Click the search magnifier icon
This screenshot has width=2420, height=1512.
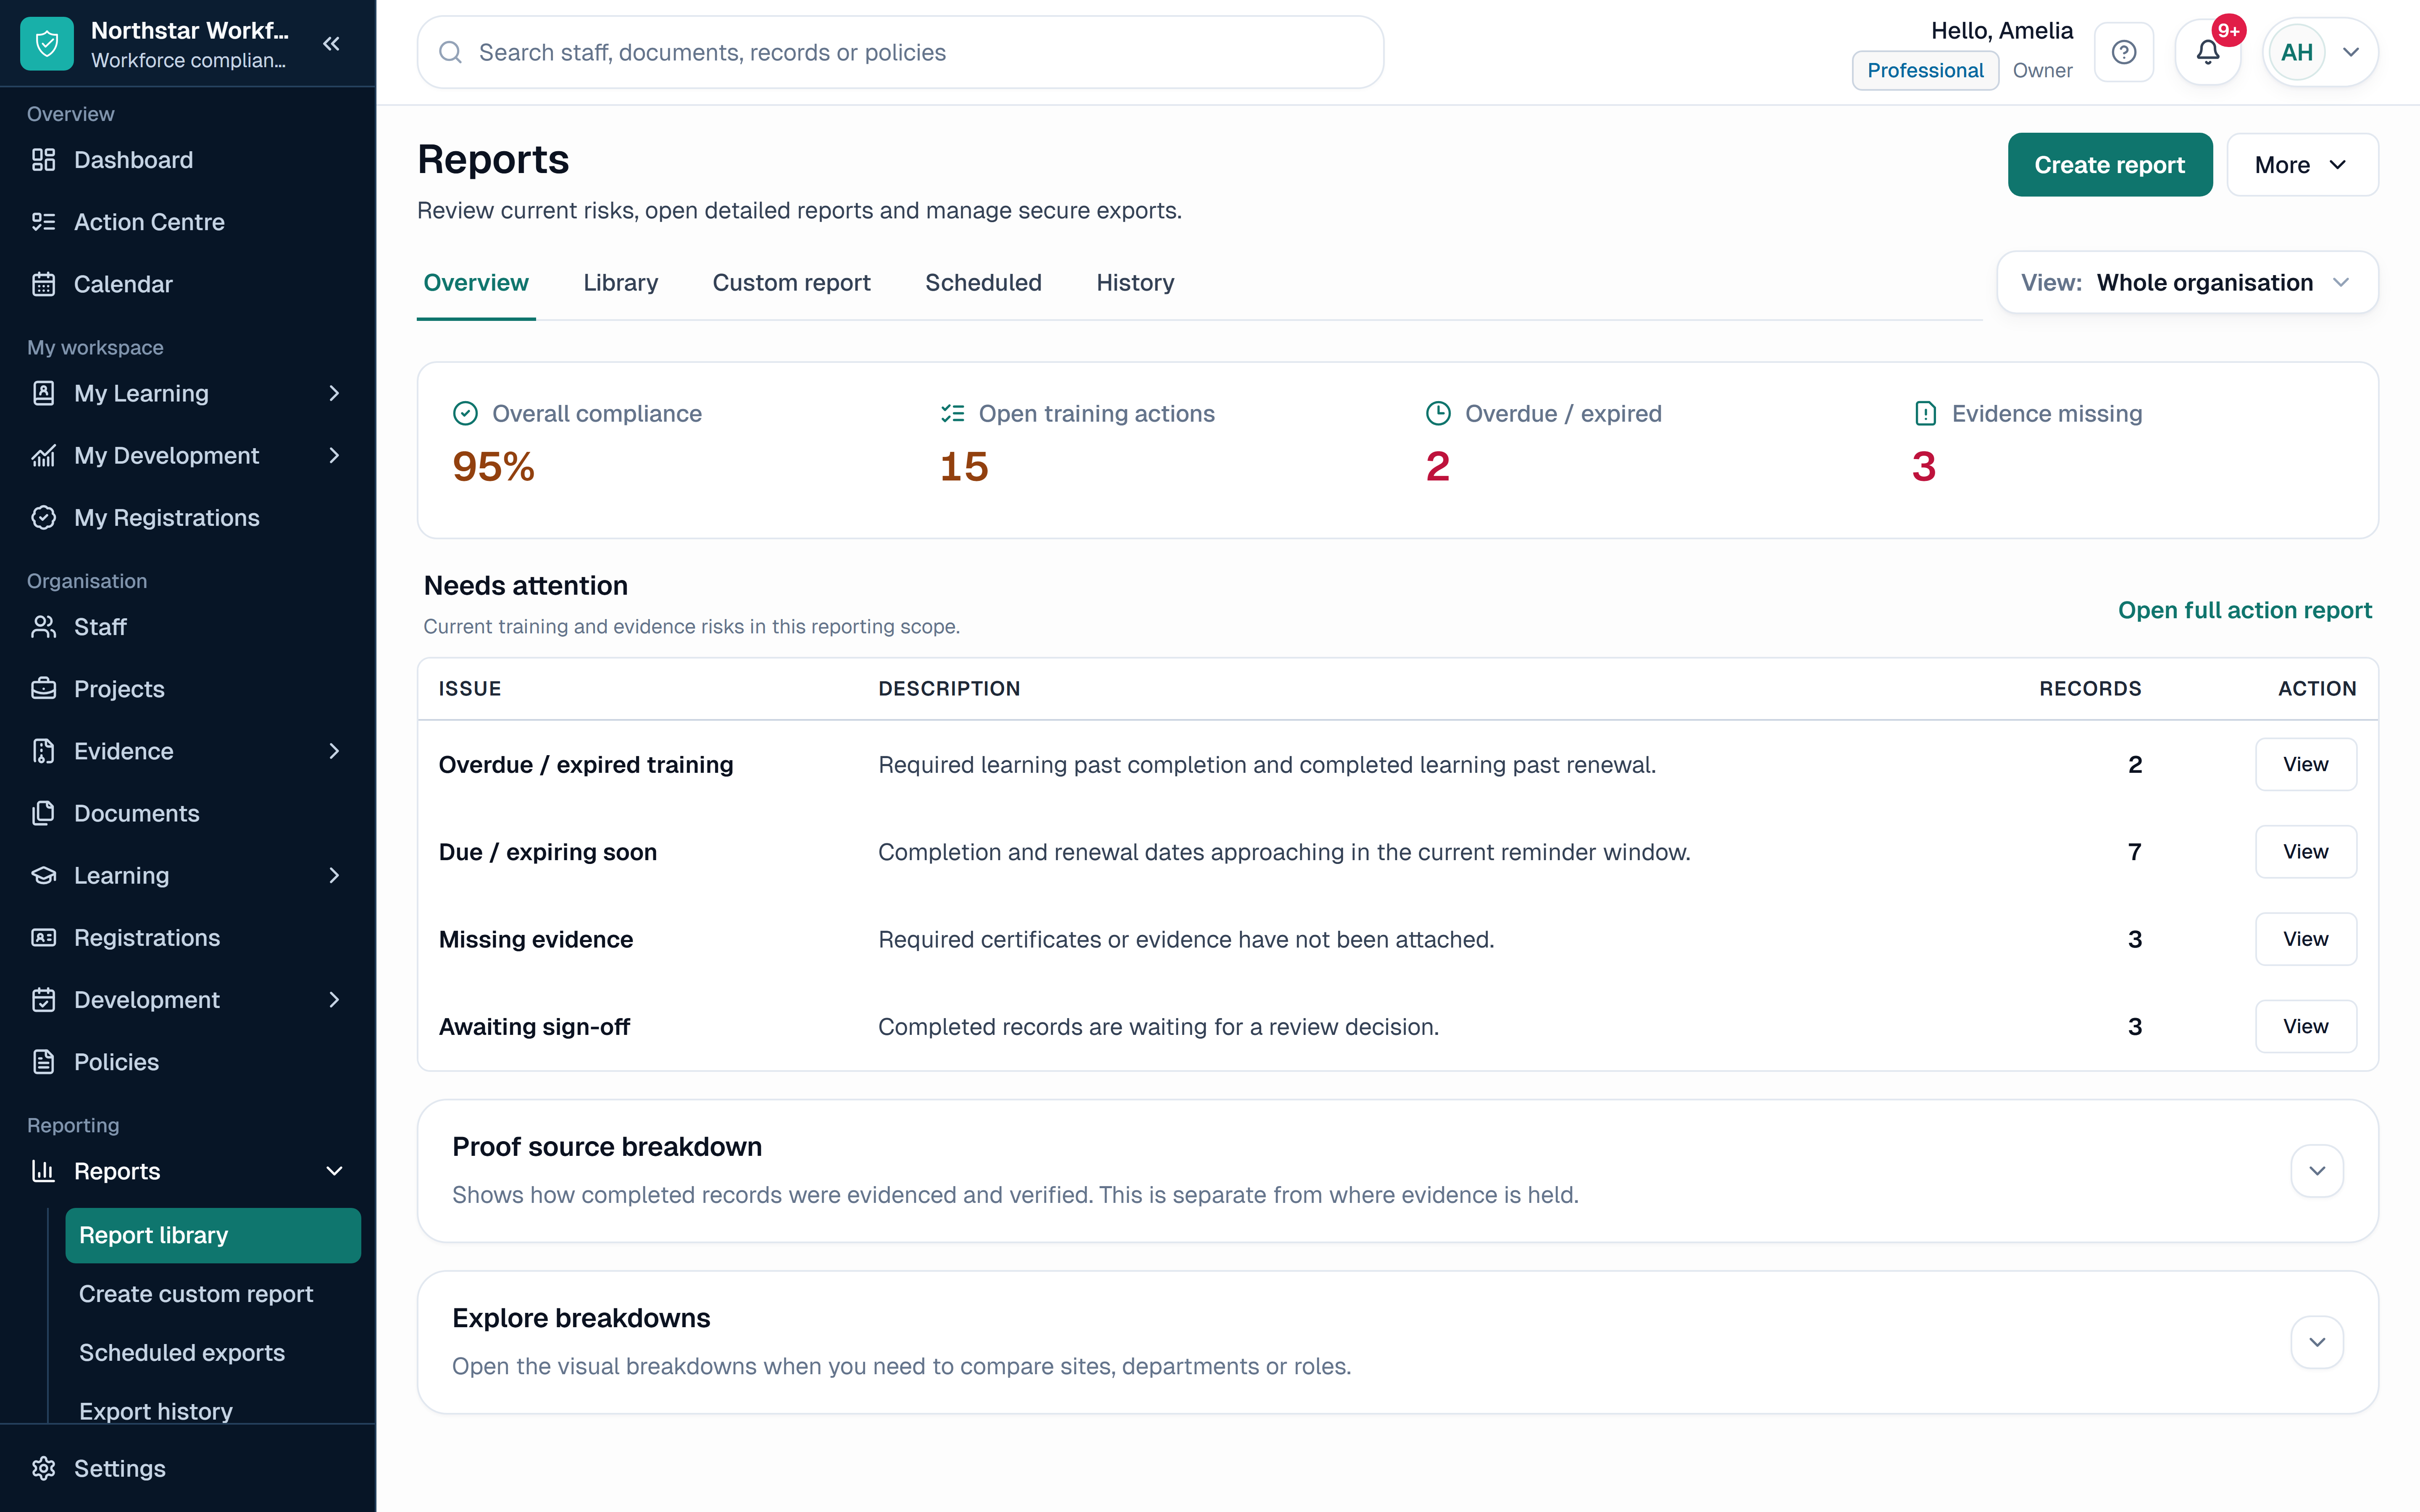click(x=451, y=52)
